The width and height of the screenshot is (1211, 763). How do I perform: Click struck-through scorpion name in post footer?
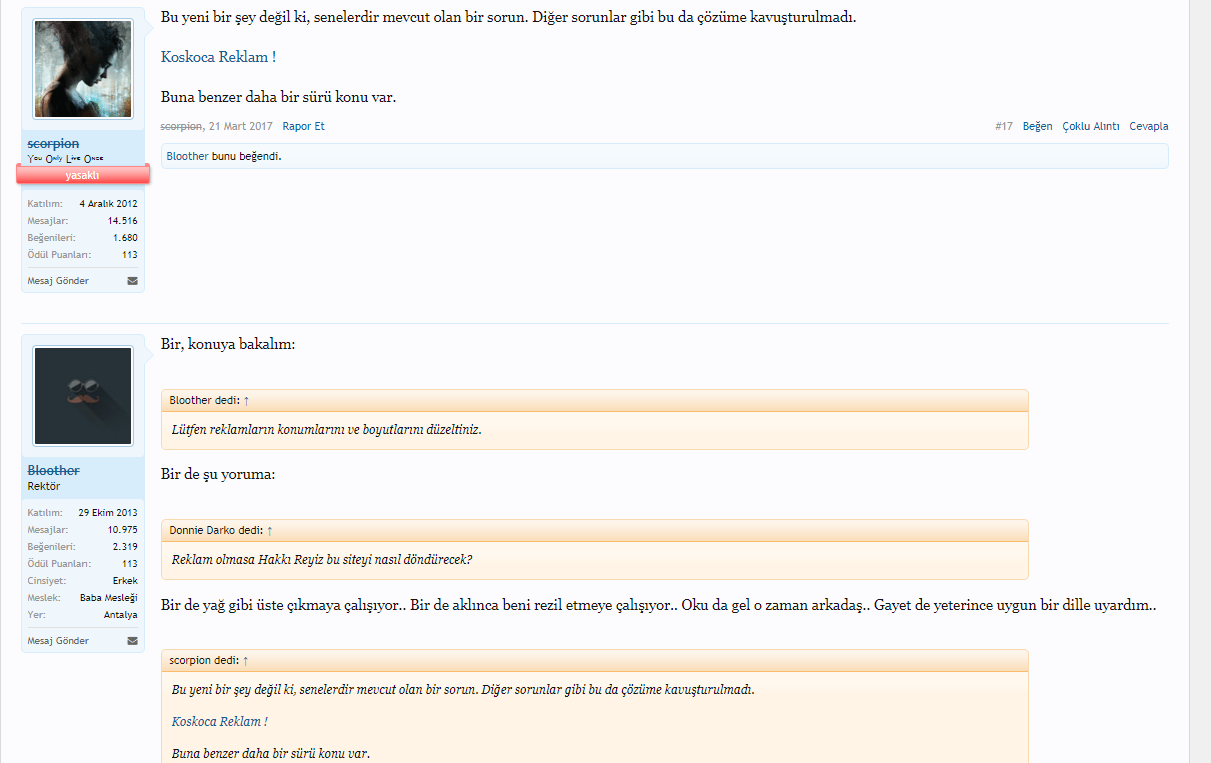[x=182, y=126]
